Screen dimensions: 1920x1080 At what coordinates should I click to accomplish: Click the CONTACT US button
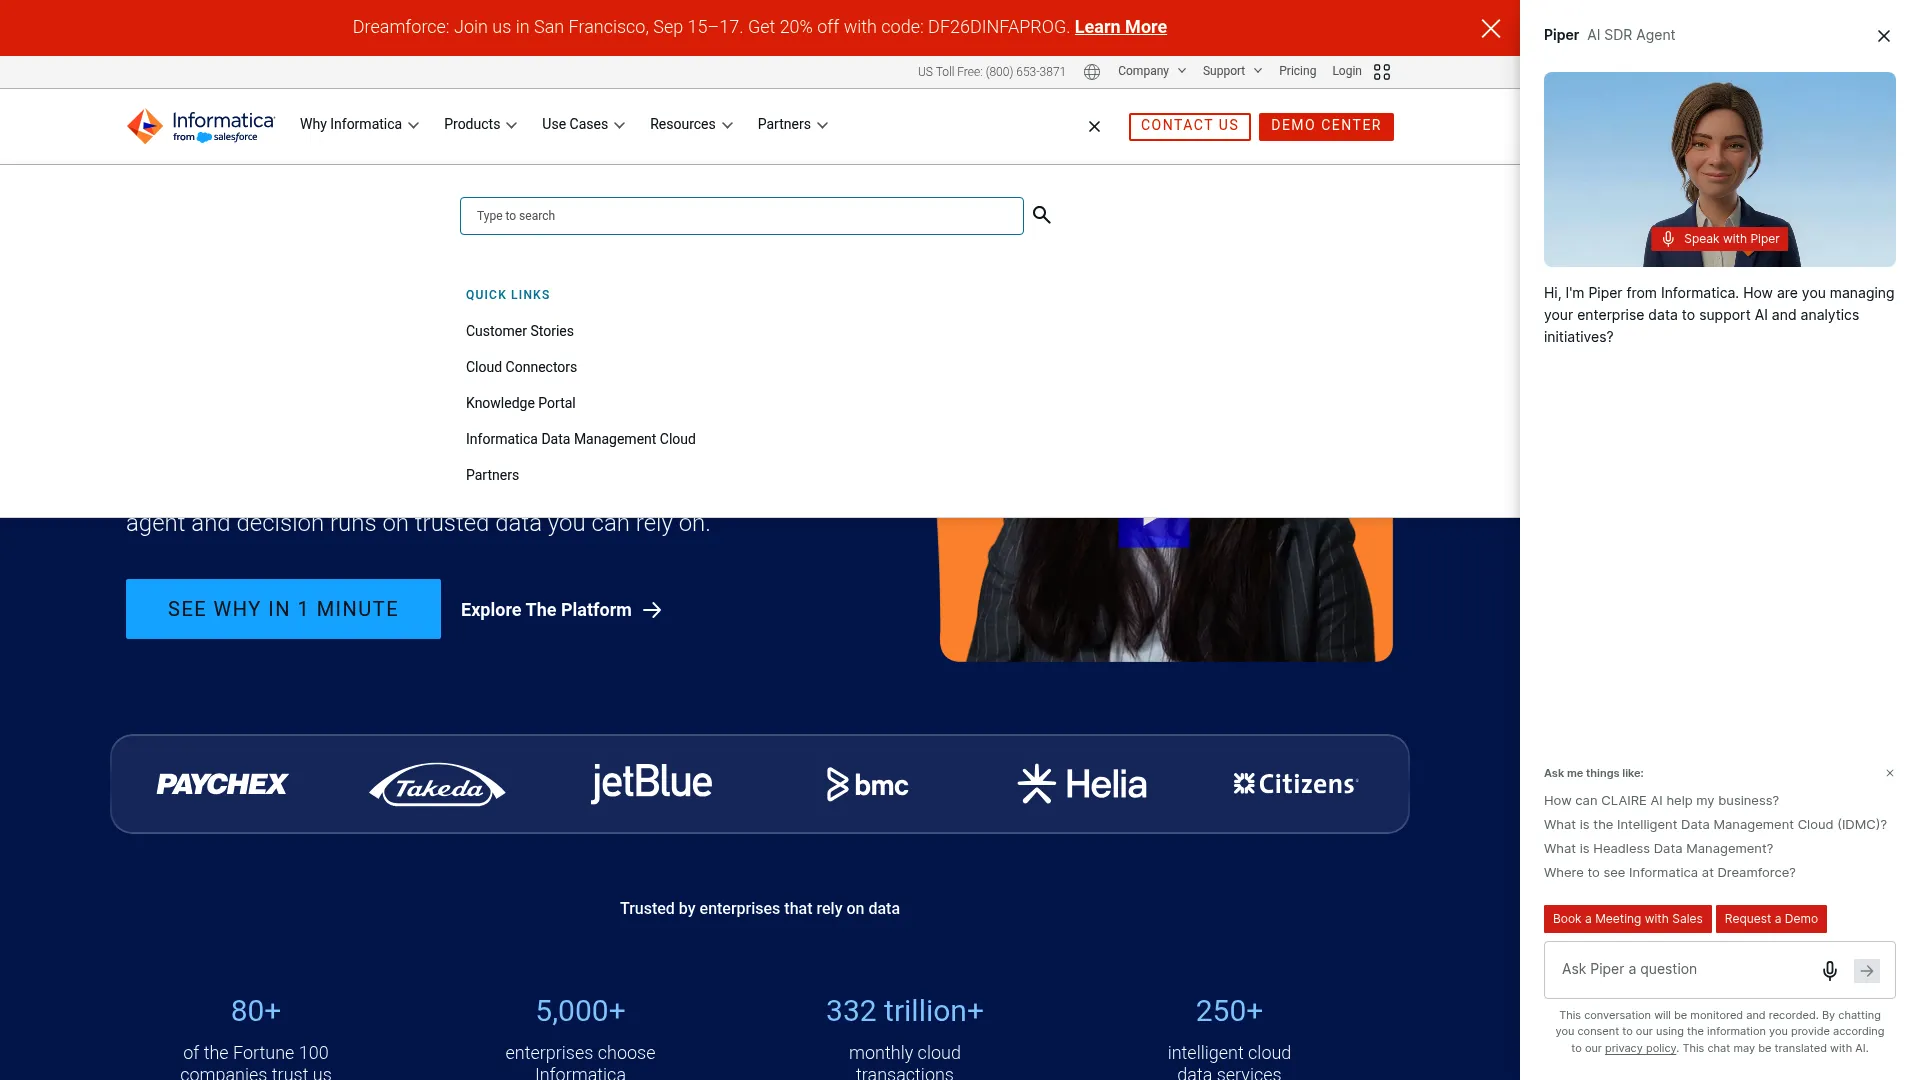[1189, 126]
